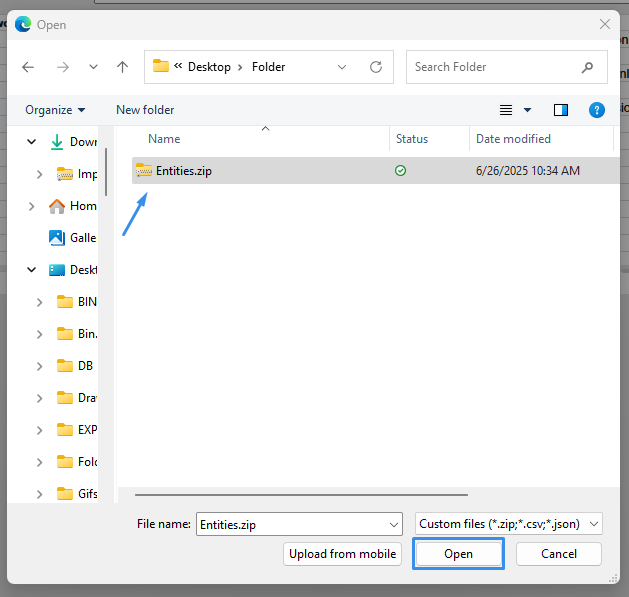Viewport: 629px width, 597px height.
Task: Expand the Fol folder node
Action: pos(39,463)
